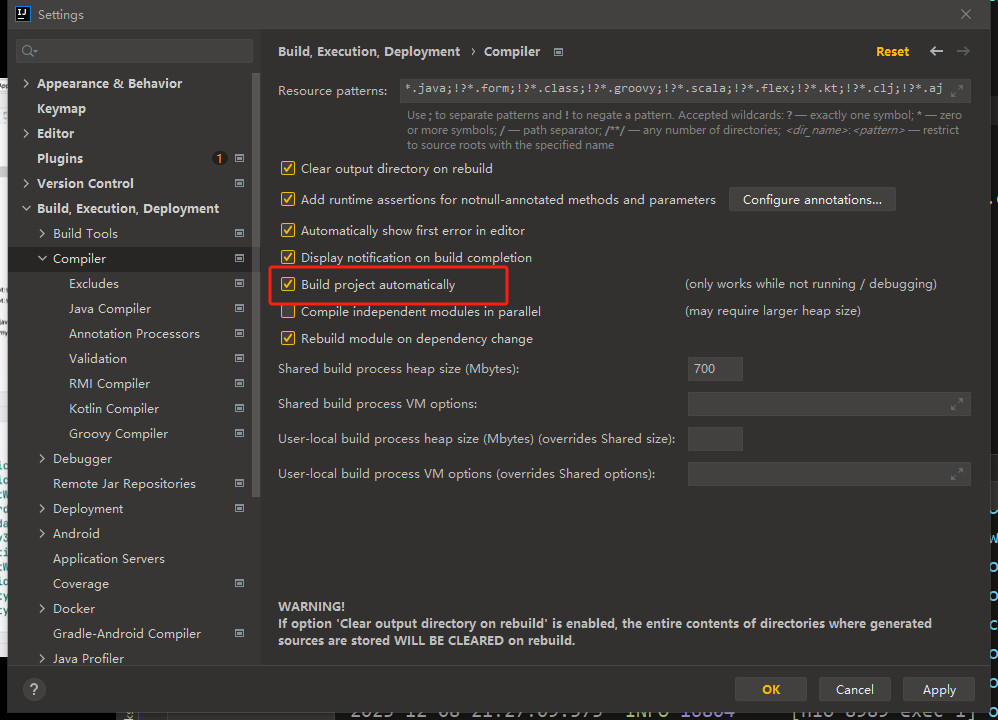Expand the Build Tools node
This screenshot has height=720, width=998.
pos(42,234)
